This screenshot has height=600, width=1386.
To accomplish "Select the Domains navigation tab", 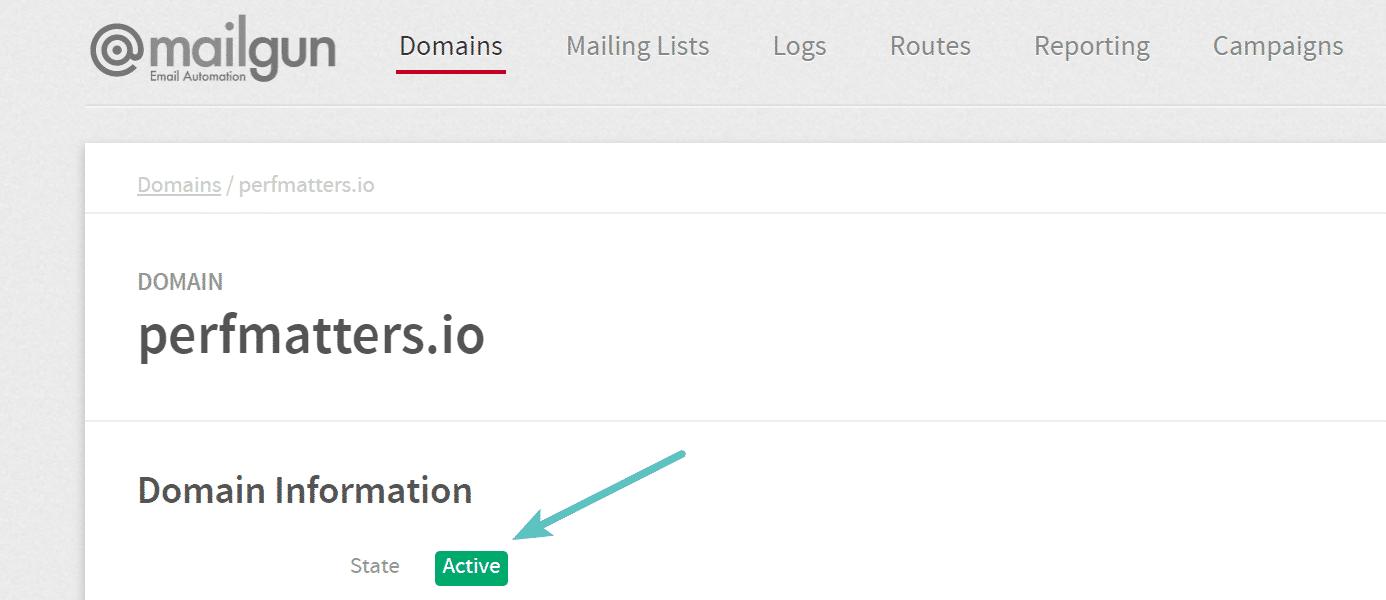I will [x=450, y=46].
